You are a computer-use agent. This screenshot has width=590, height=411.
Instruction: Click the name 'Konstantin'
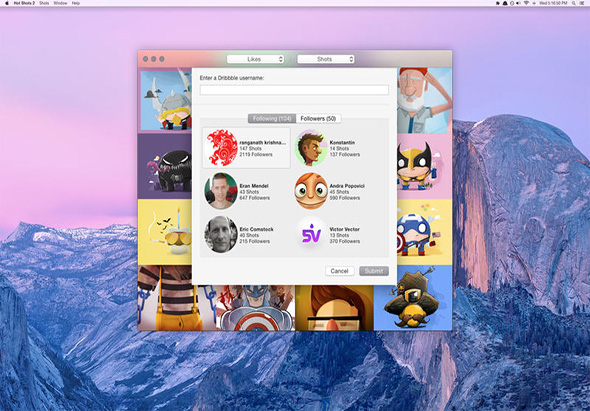342,143
